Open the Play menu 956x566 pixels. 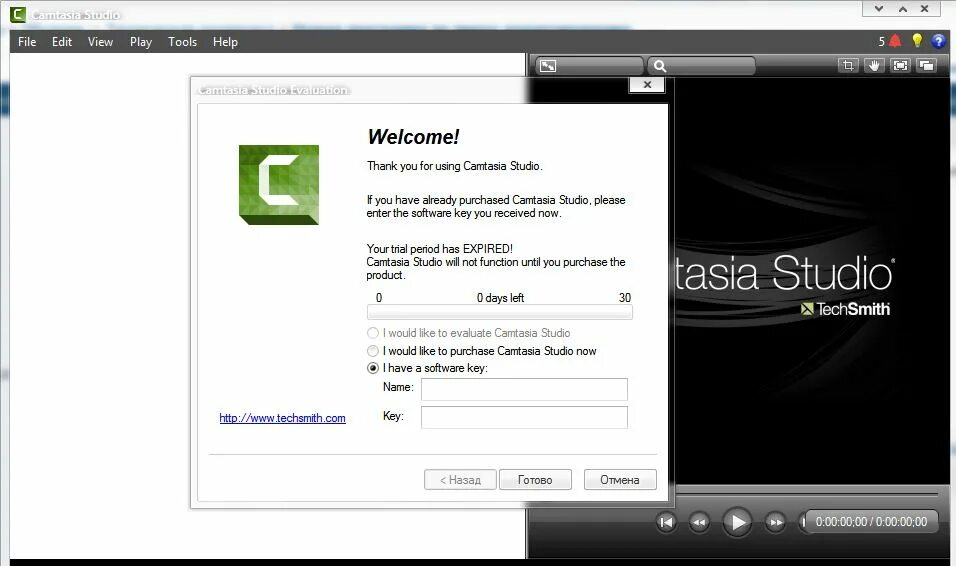141,41
